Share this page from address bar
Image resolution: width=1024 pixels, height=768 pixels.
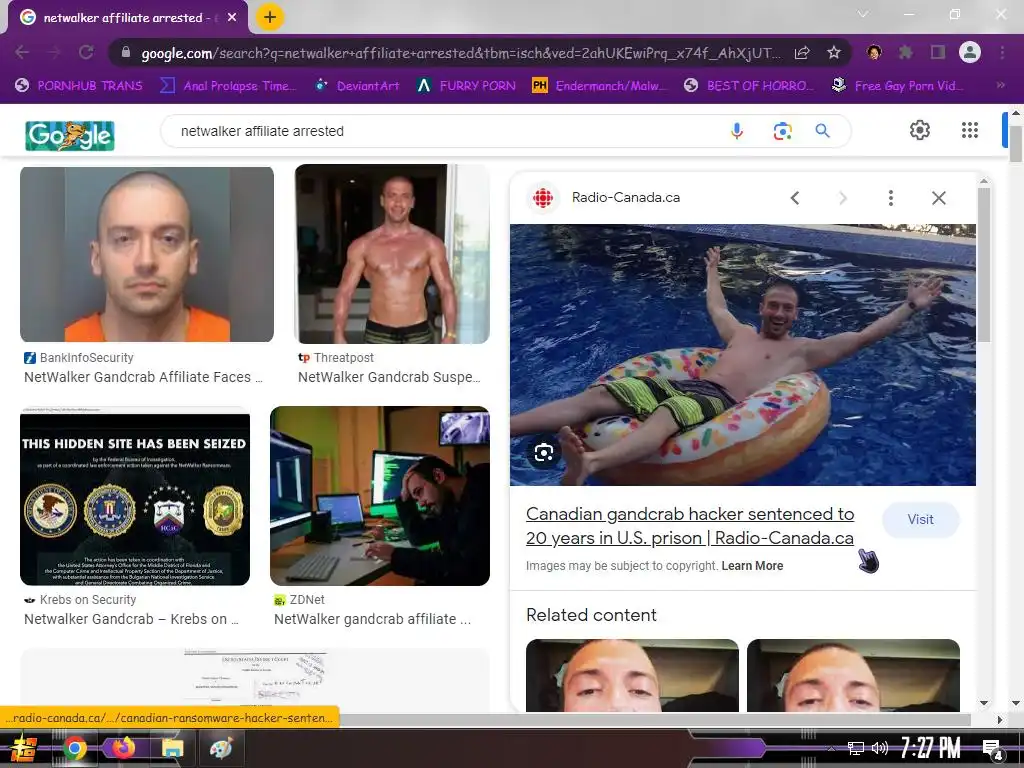pyautogui.click(x=802, y=52)
